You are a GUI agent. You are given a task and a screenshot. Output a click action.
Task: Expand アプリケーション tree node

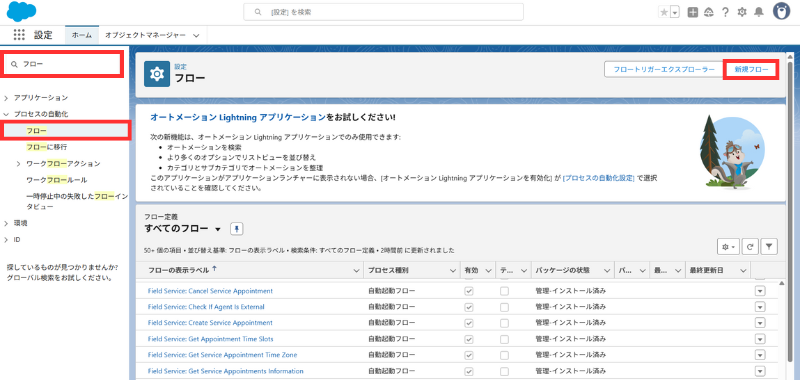click(x=6, y=97)
